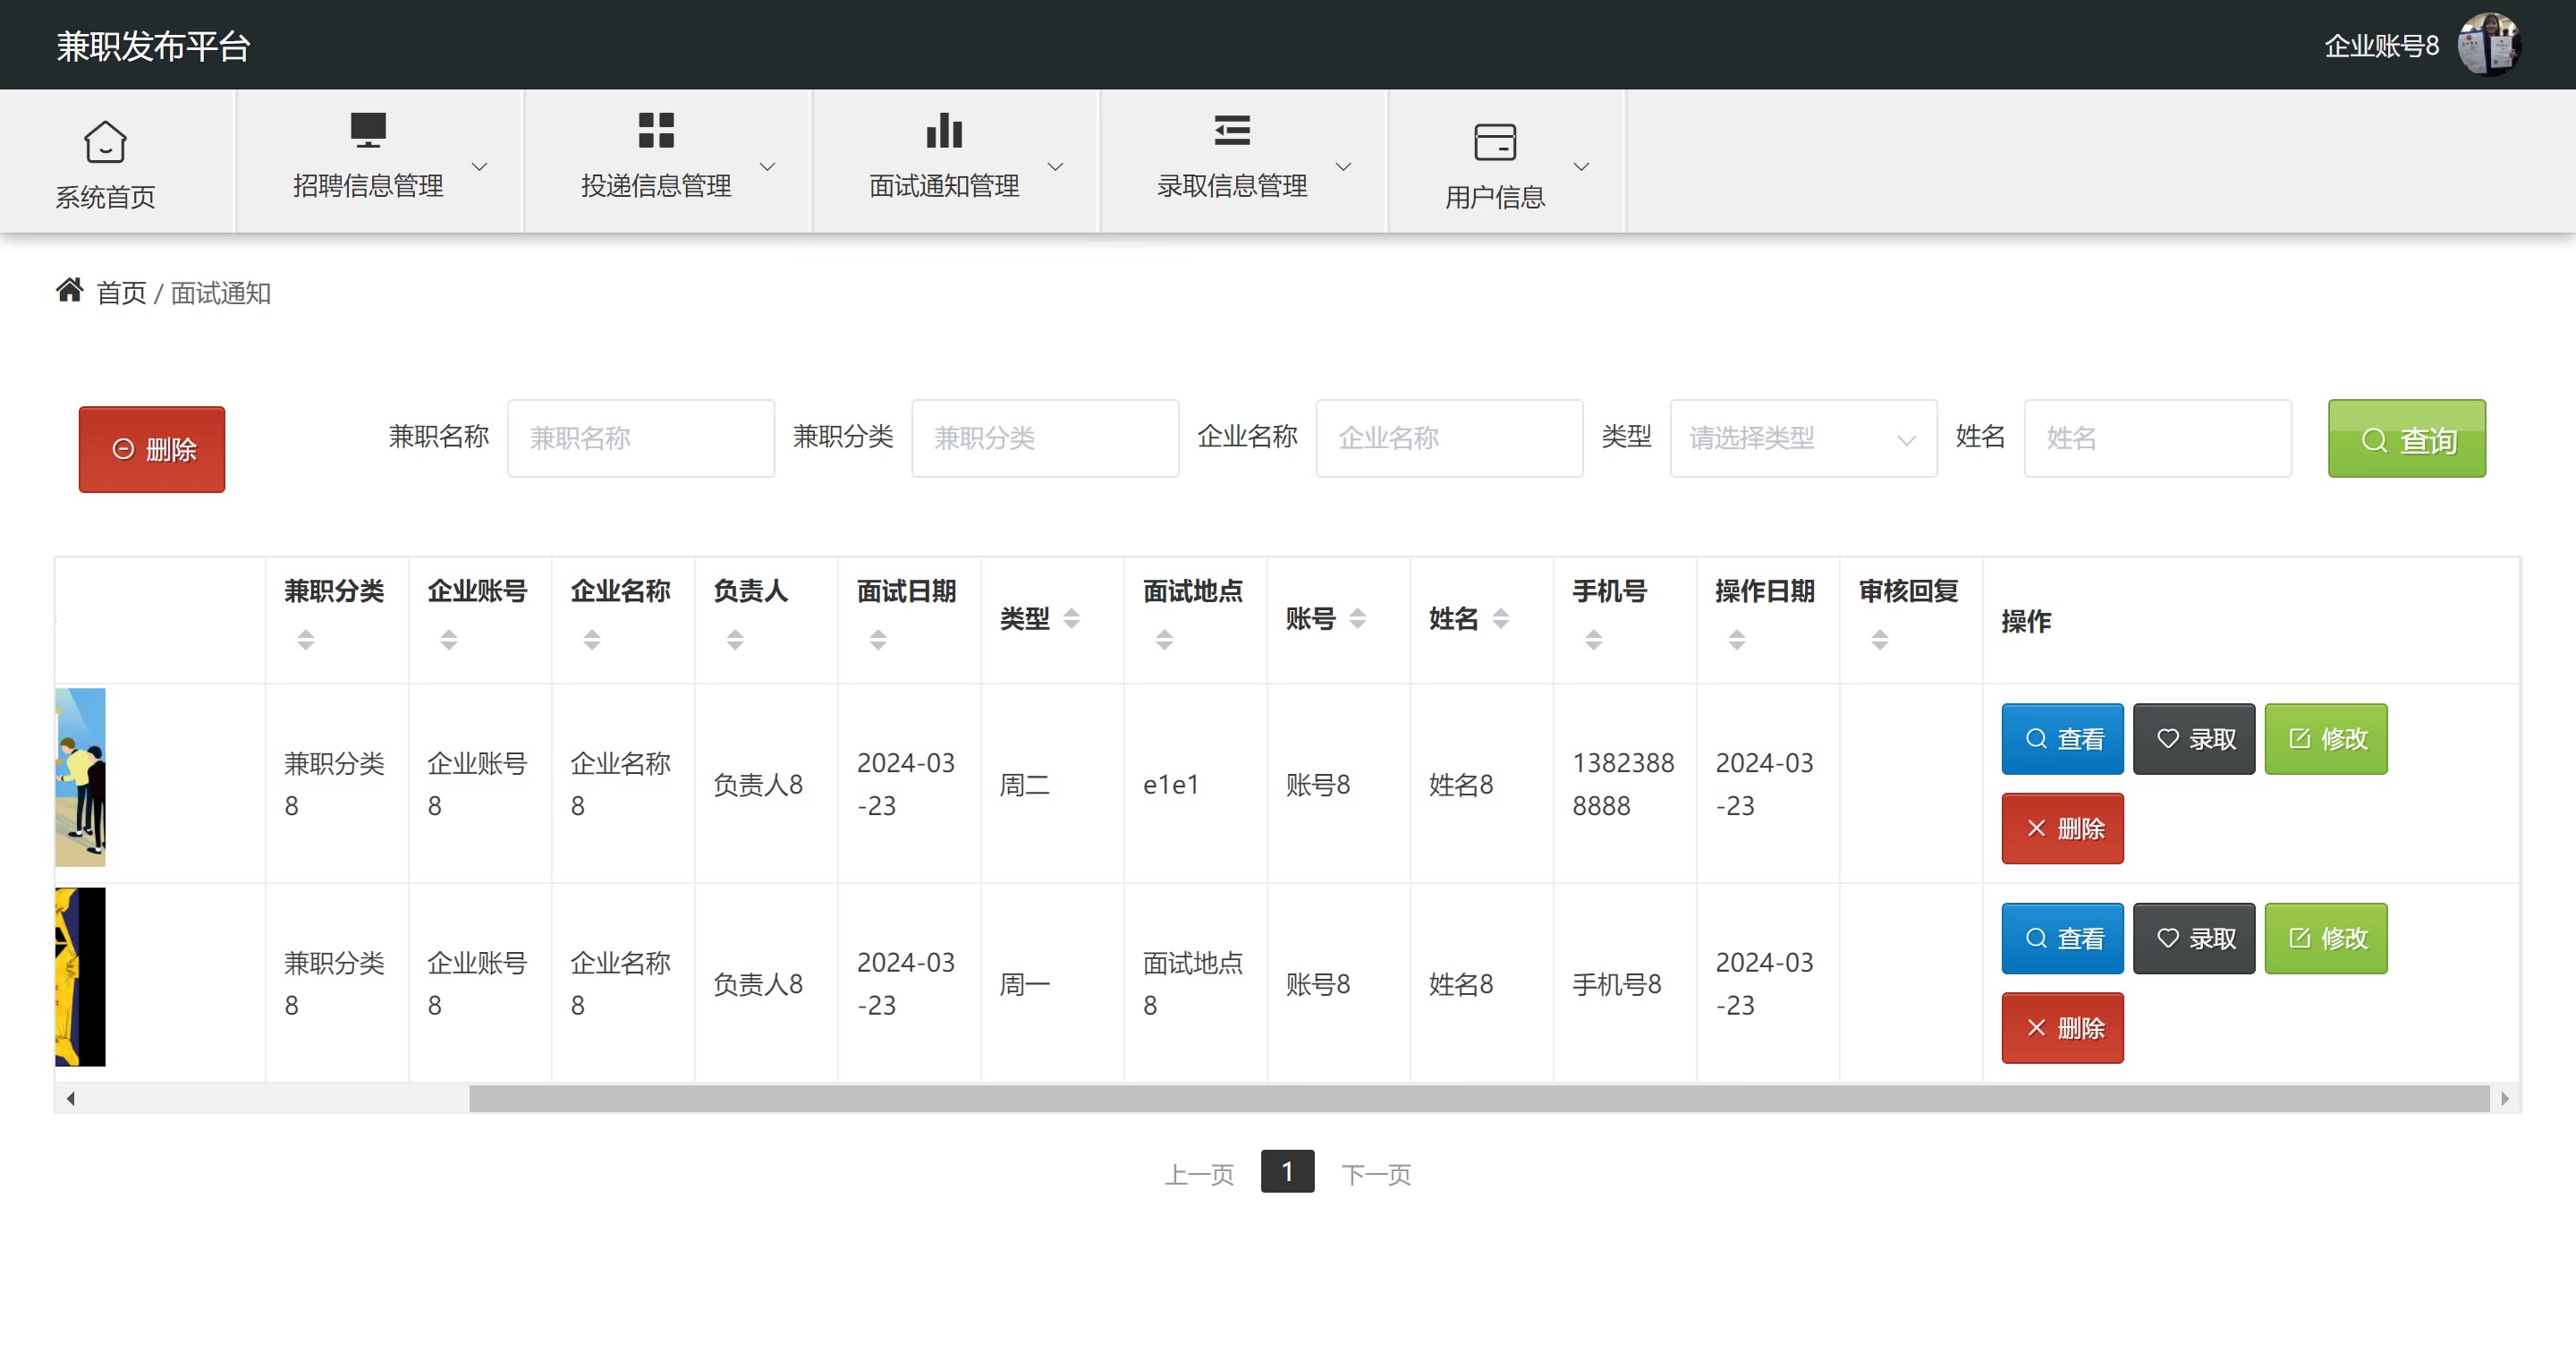Click the home icon in the breadcrumb
Screen dimensions: 2576x1360
pos(69,290)
